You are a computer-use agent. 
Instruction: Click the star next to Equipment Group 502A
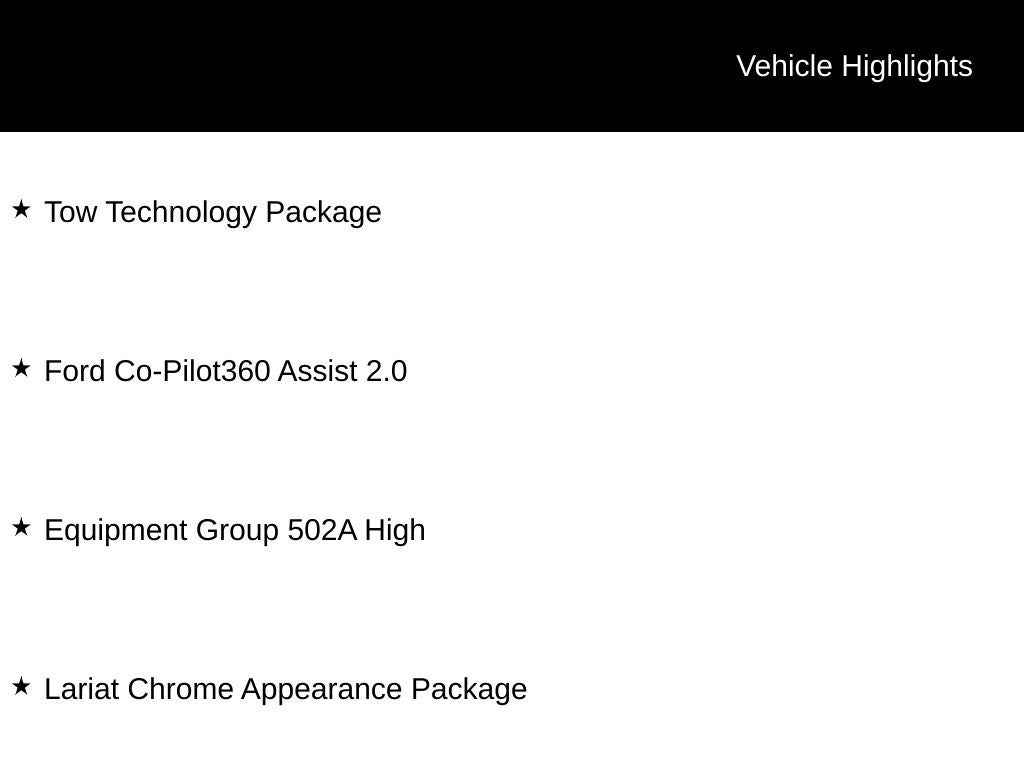(x=21, y=527)
